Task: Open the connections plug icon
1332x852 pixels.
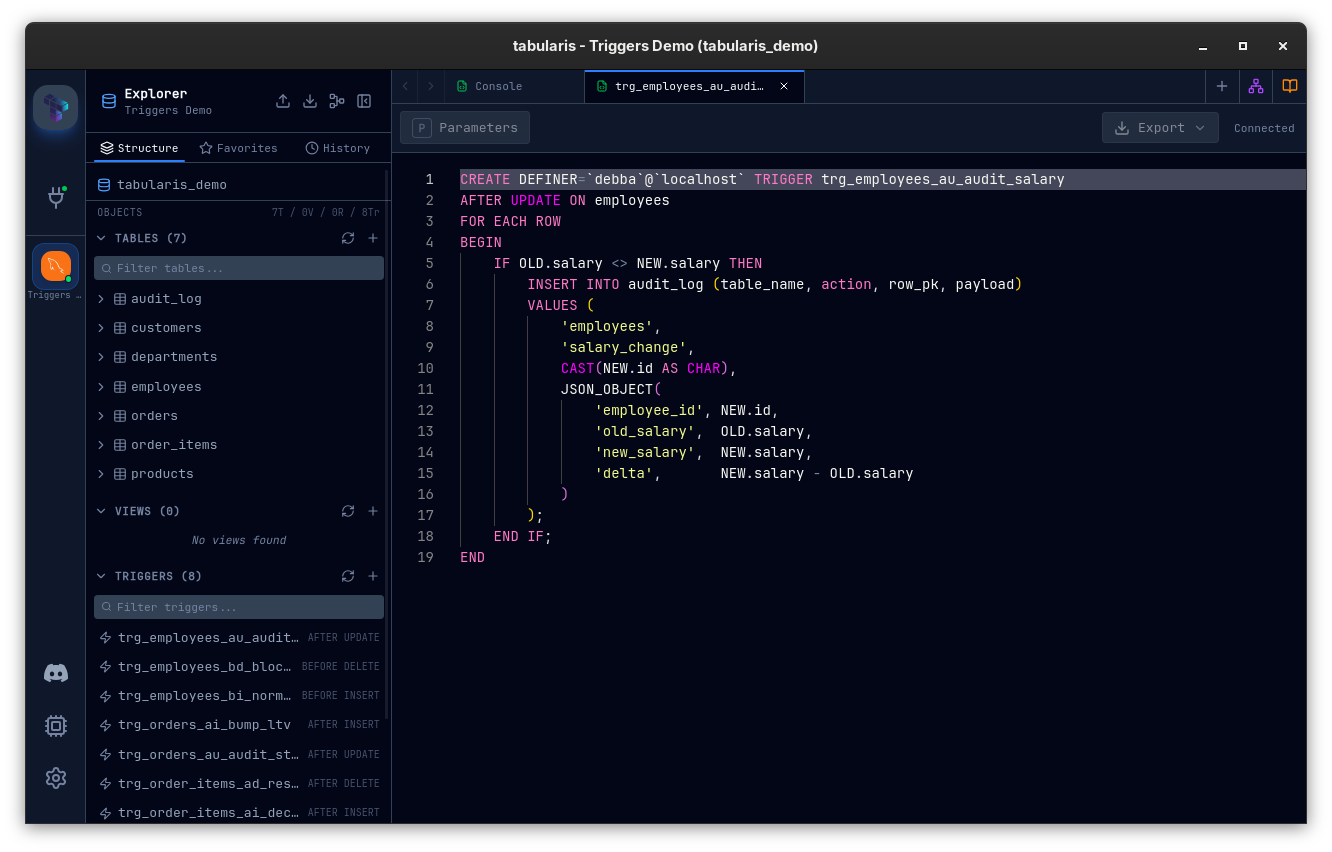Action: pyautogui.click(x=56, y=197)
